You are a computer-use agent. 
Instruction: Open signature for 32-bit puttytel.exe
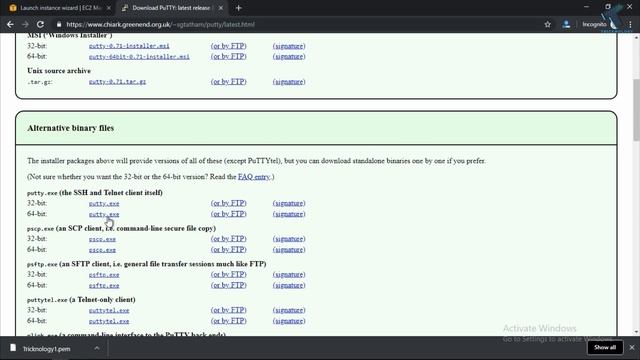[289, 310]
